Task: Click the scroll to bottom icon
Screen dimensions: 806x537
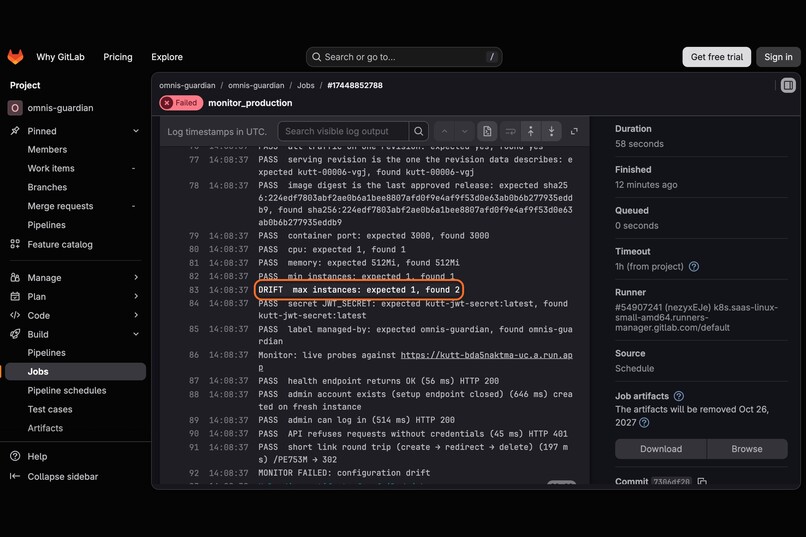Action: click(551, 132)
